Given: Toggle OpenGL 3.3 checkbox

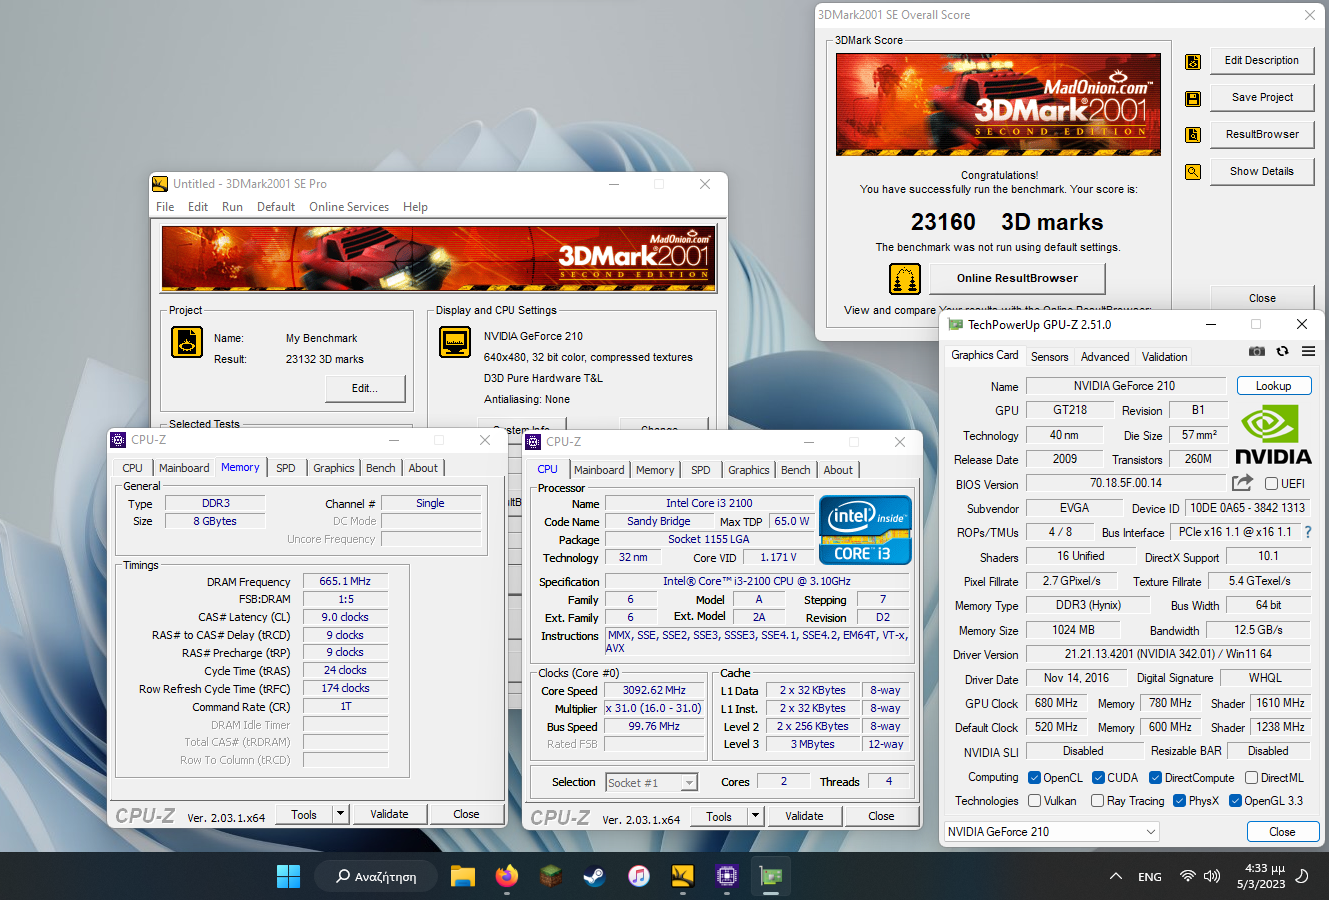Looking at the screenshot, I should [x=1235, y=800].
